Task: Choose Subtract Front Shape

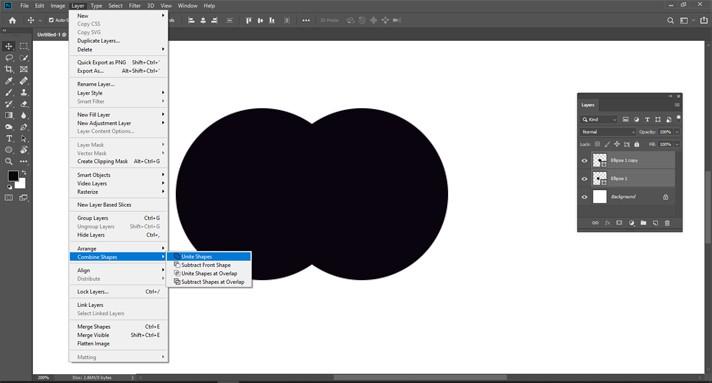Action: click(209, 265)
